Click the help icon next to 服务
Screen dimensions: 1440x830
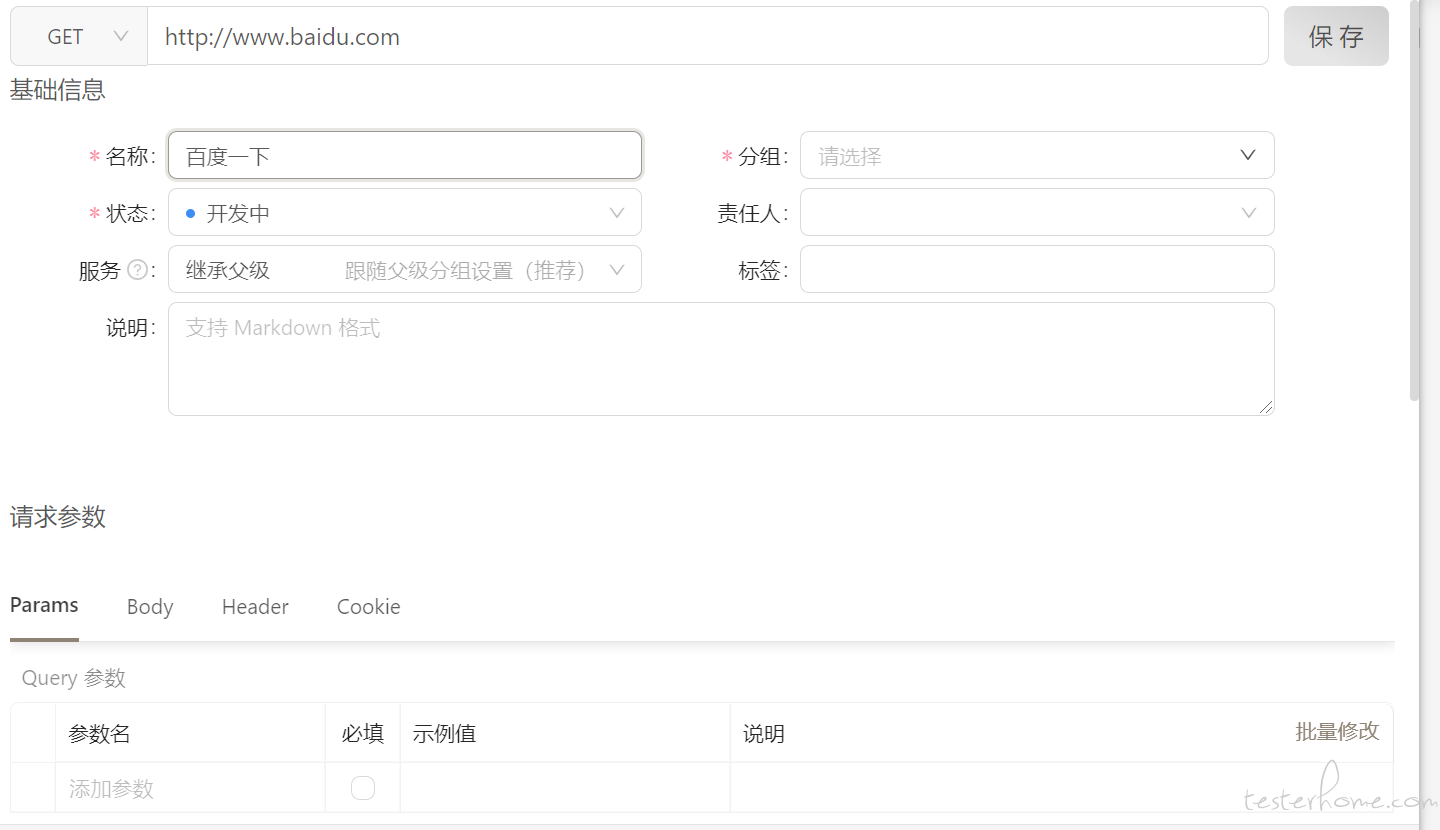tap(138, 270)
